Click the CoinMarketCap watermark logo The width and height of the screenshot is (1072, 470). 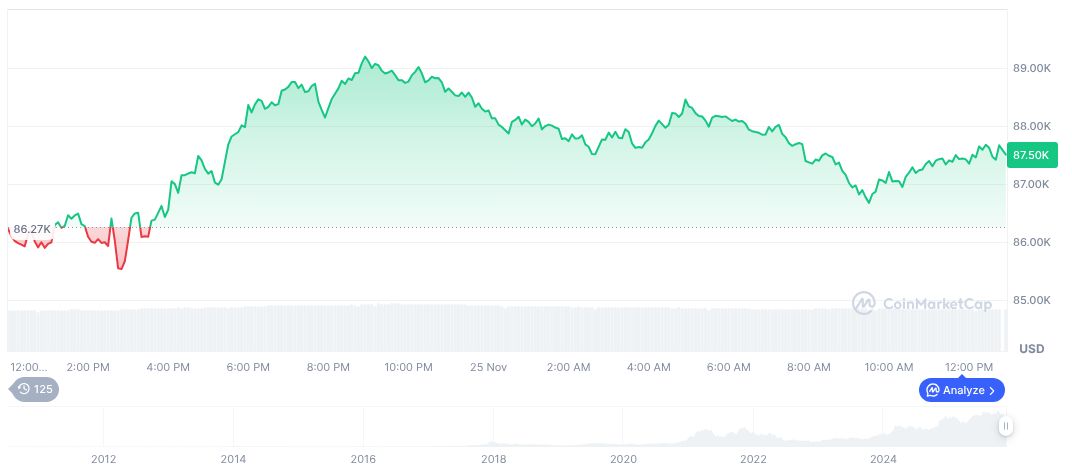921,302
